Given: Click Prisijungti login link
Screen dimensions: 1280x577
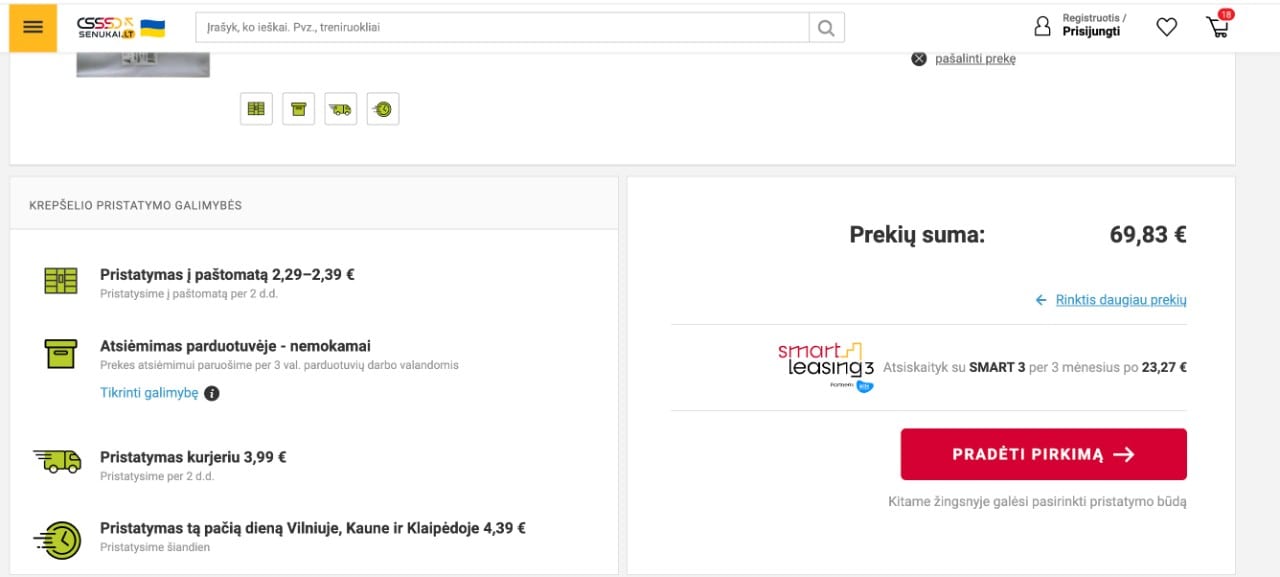Looking at the screenshot, I should 1091,32.
